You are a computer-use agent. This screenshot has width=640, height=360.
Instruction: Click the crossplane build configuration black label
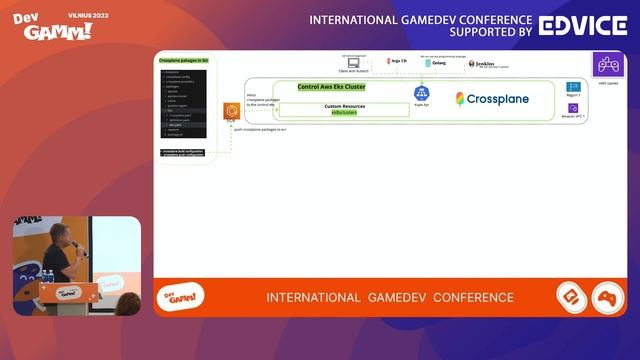click(182, 153)
